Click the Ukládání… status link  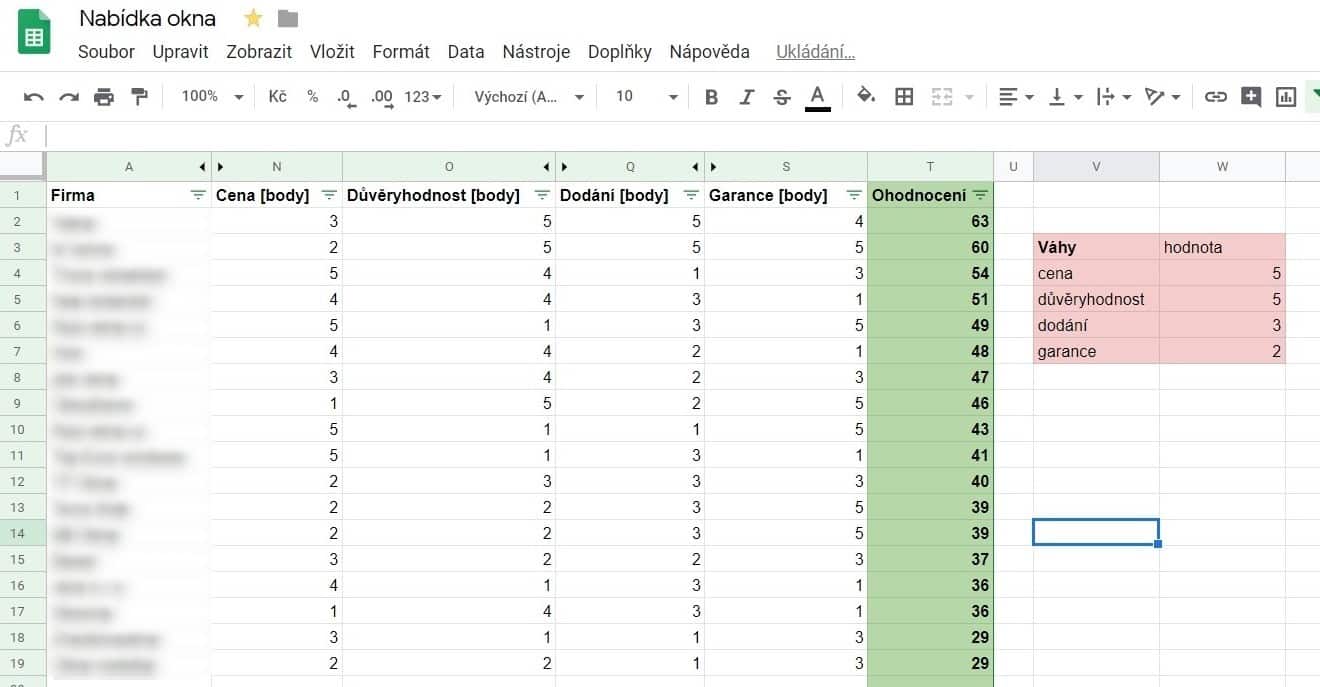[815, 52]
